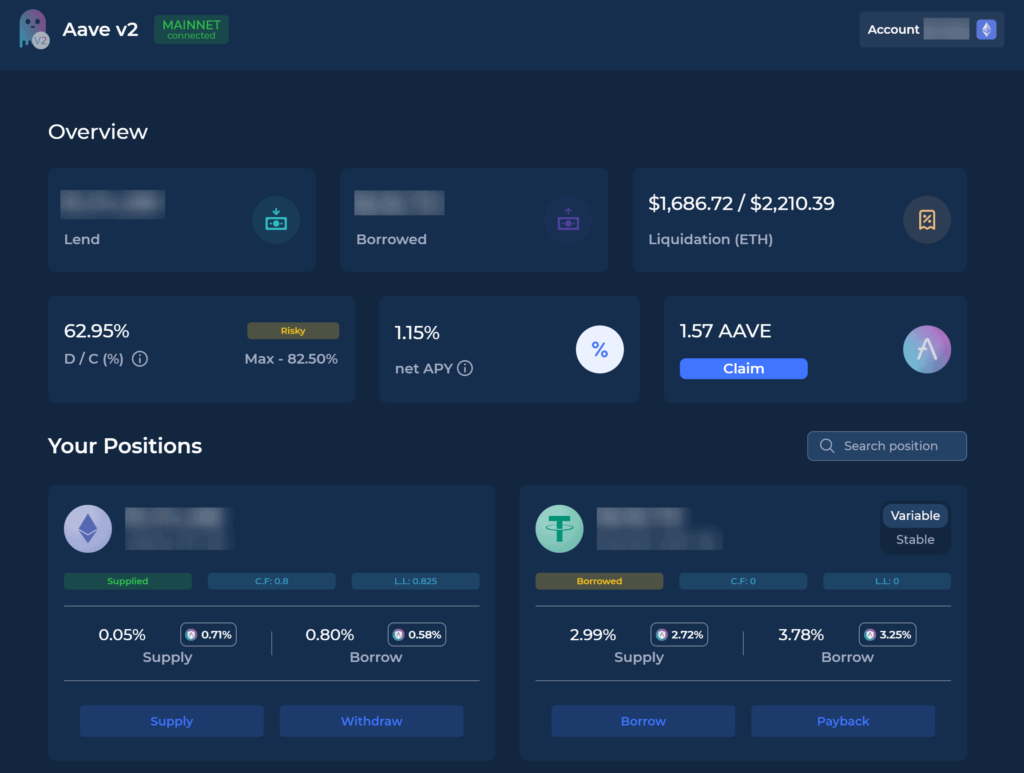1024x773 pixels.
Task: Click the Supply button on Ethereum card
Action: click(172, 721)
